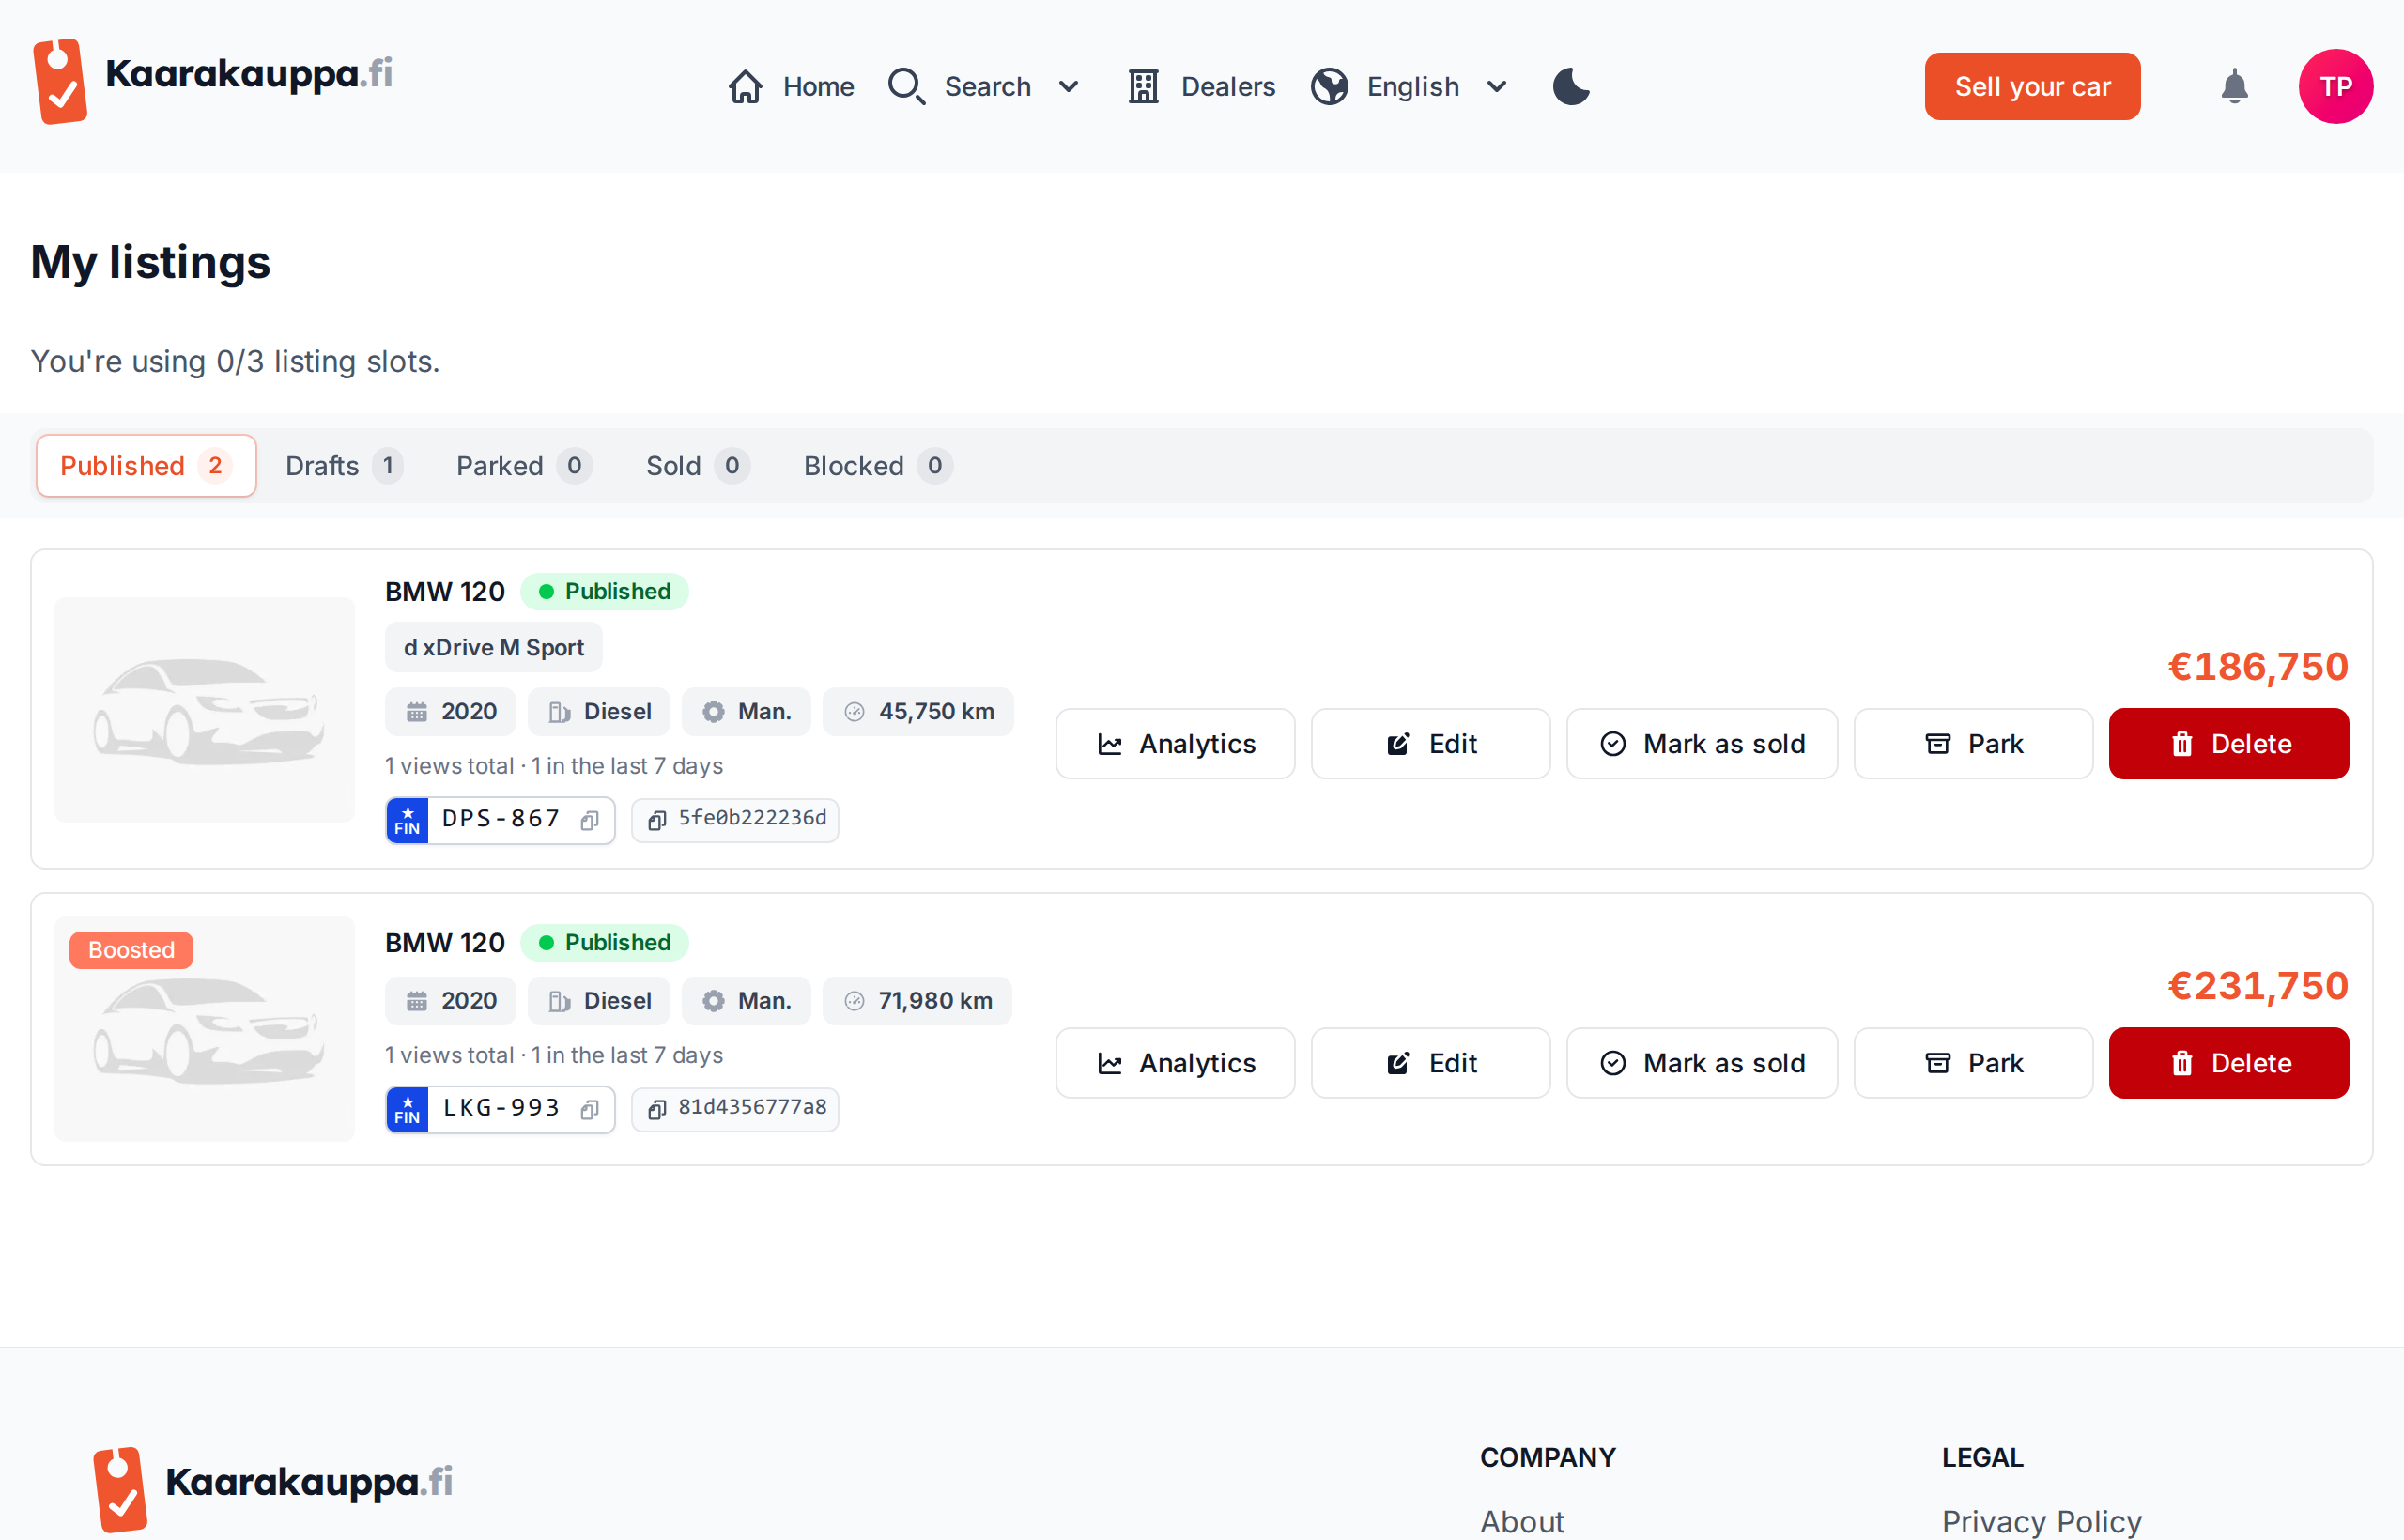Open the Search menu
Image resolution: width=2404 pixels, height=1540 pixels.
pyautogui.click(x=984, y=87)
